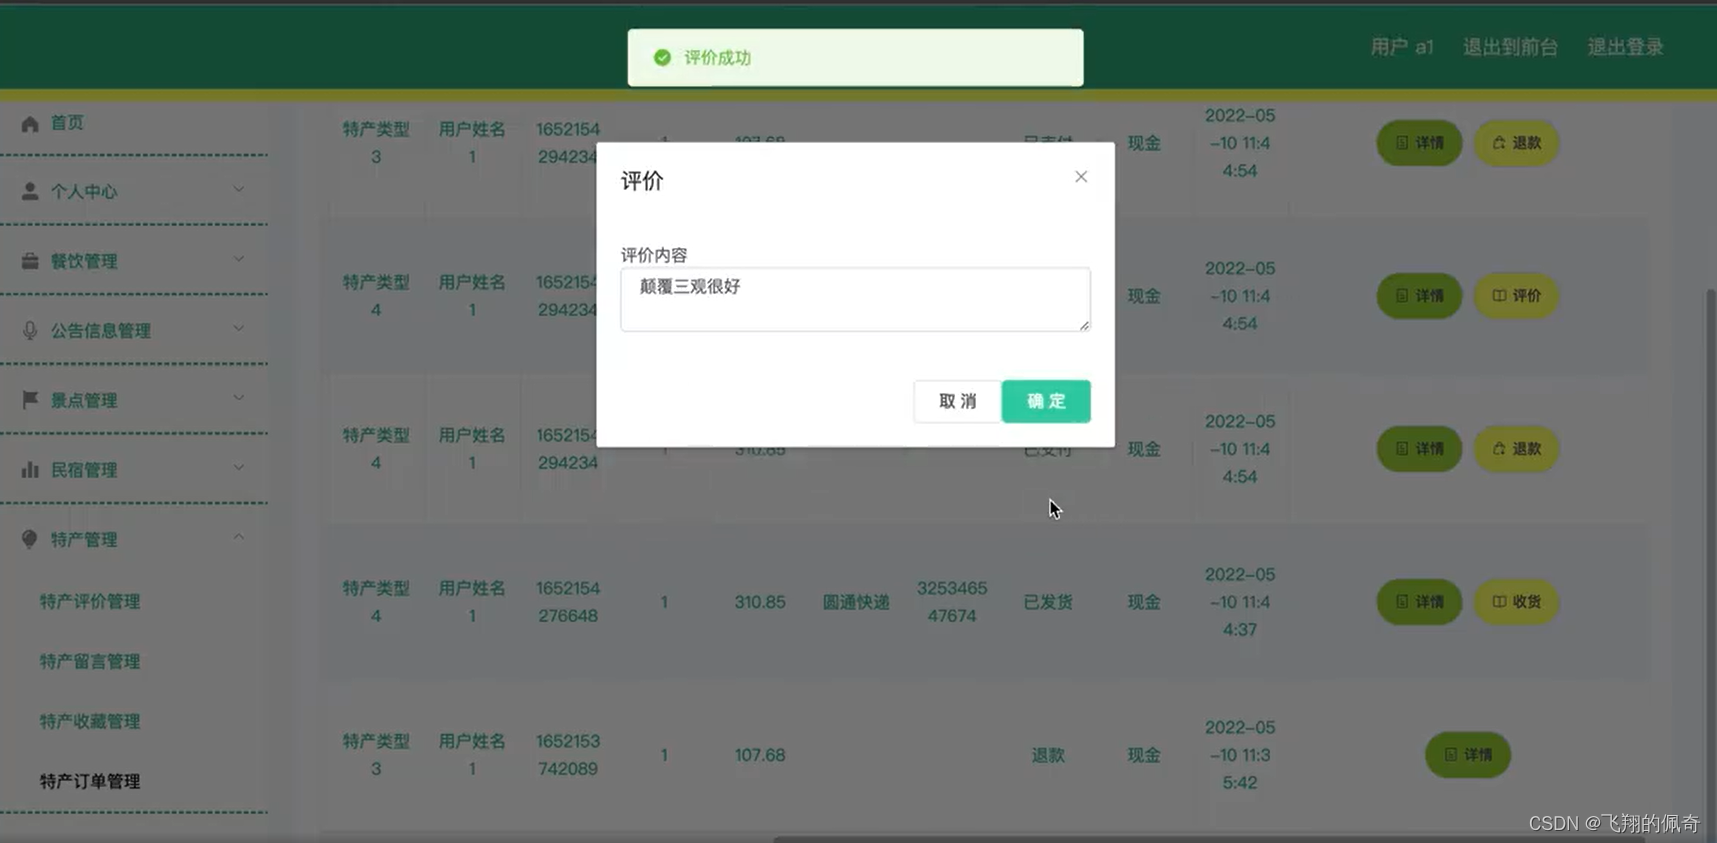
Task: Open 特产订单管理 submenu item
Action: (90, 781)
